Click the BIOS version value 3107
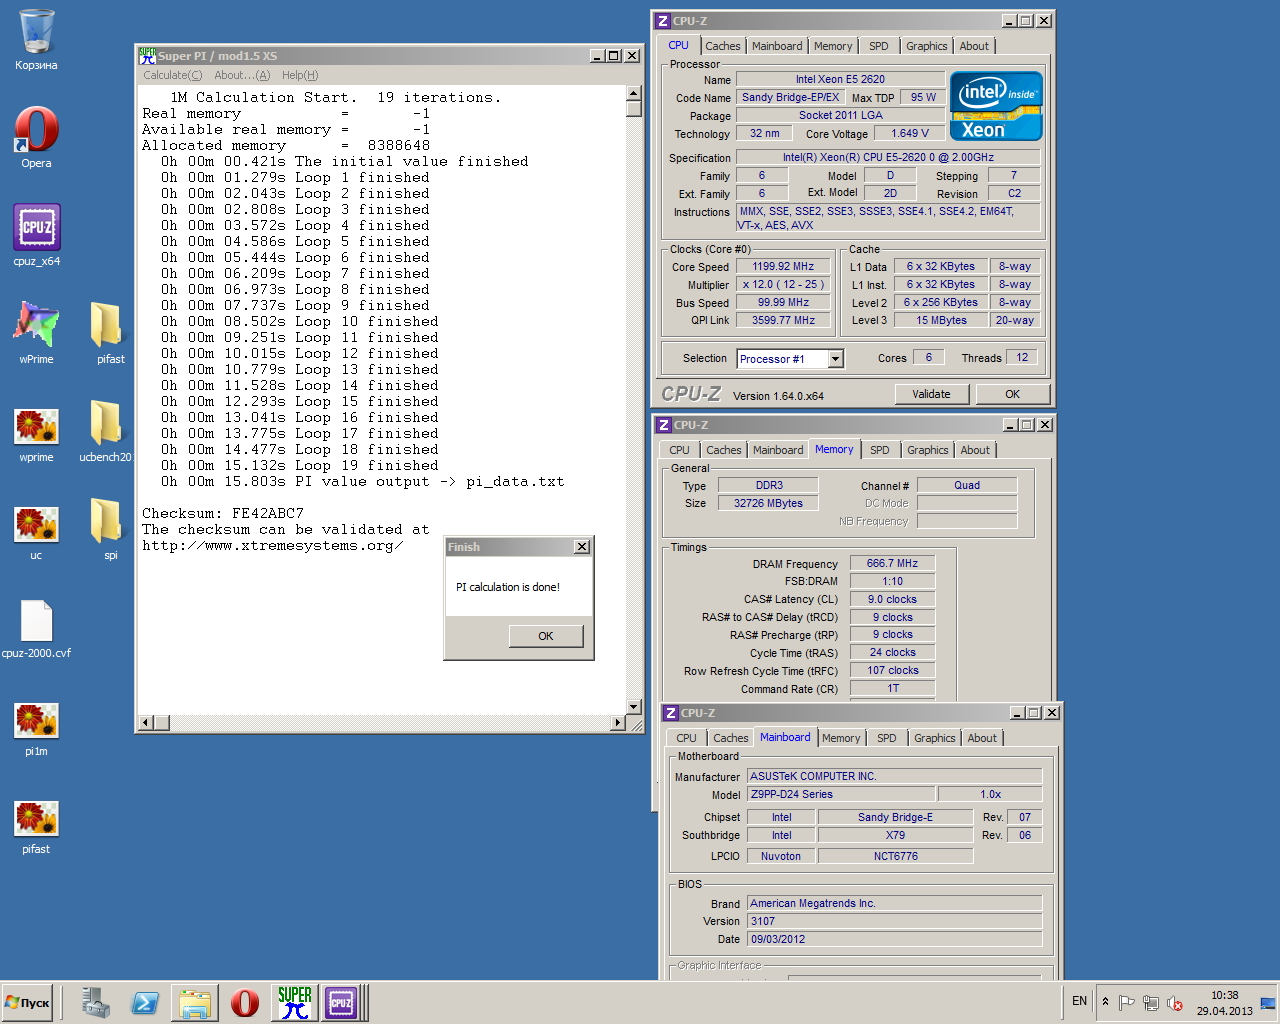Viewport: 1280px width, 1024px height. point(894,921)
